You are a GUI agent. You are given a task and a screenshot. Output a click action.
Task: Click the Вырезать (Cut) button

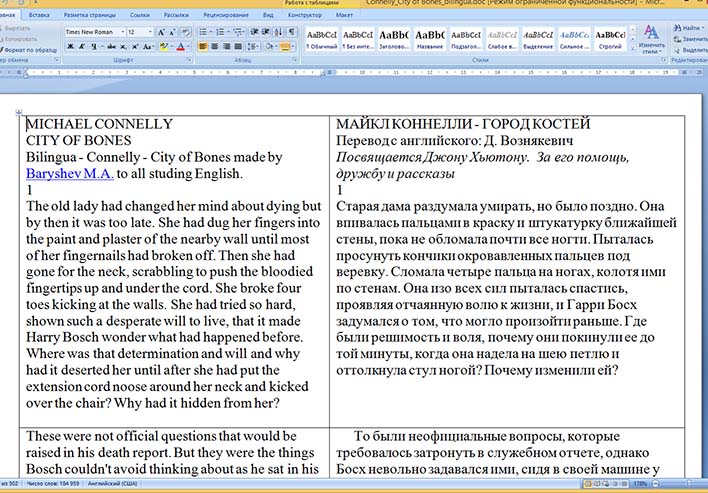(16, 28)
